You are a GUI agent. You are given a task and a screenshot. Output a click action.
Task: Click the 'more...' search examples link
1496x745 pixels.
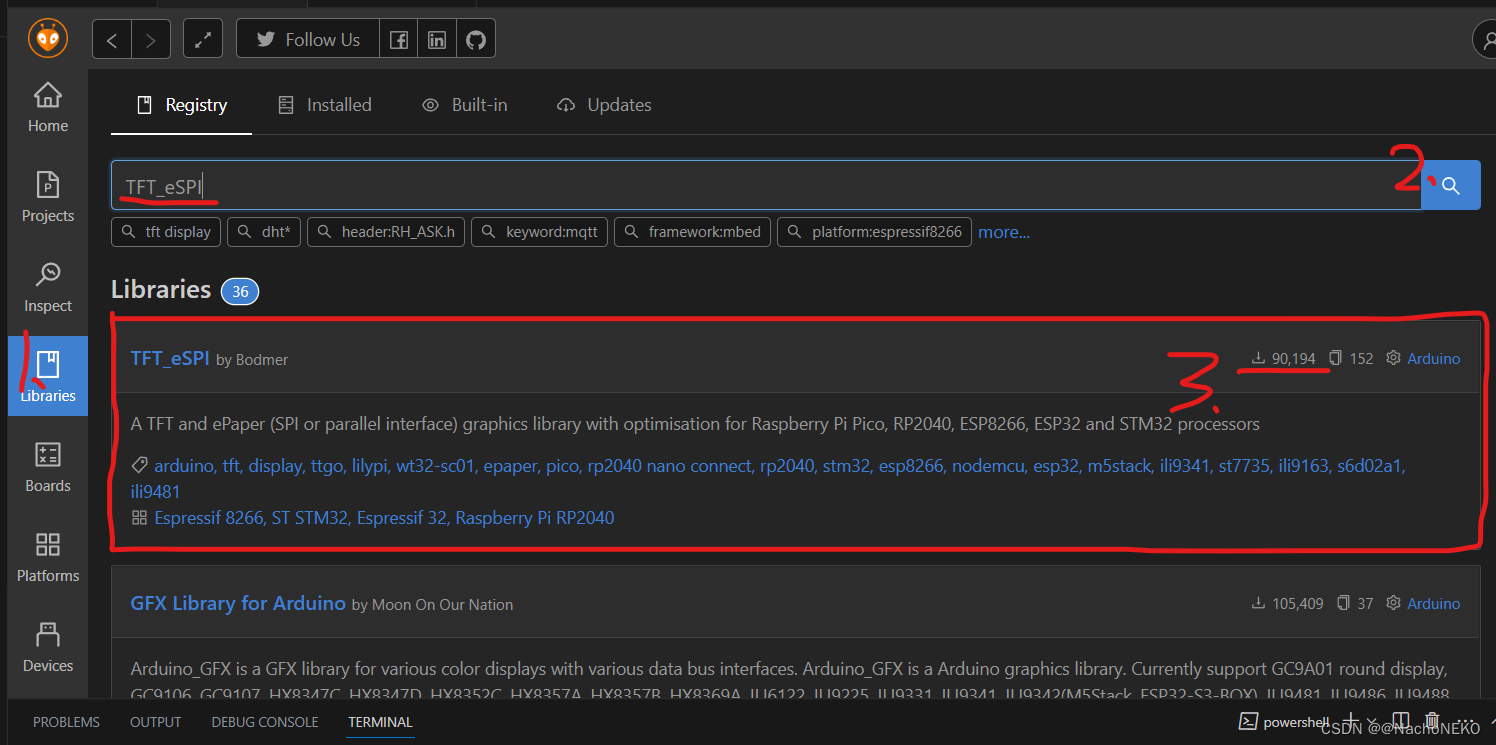pos(1004,232)
